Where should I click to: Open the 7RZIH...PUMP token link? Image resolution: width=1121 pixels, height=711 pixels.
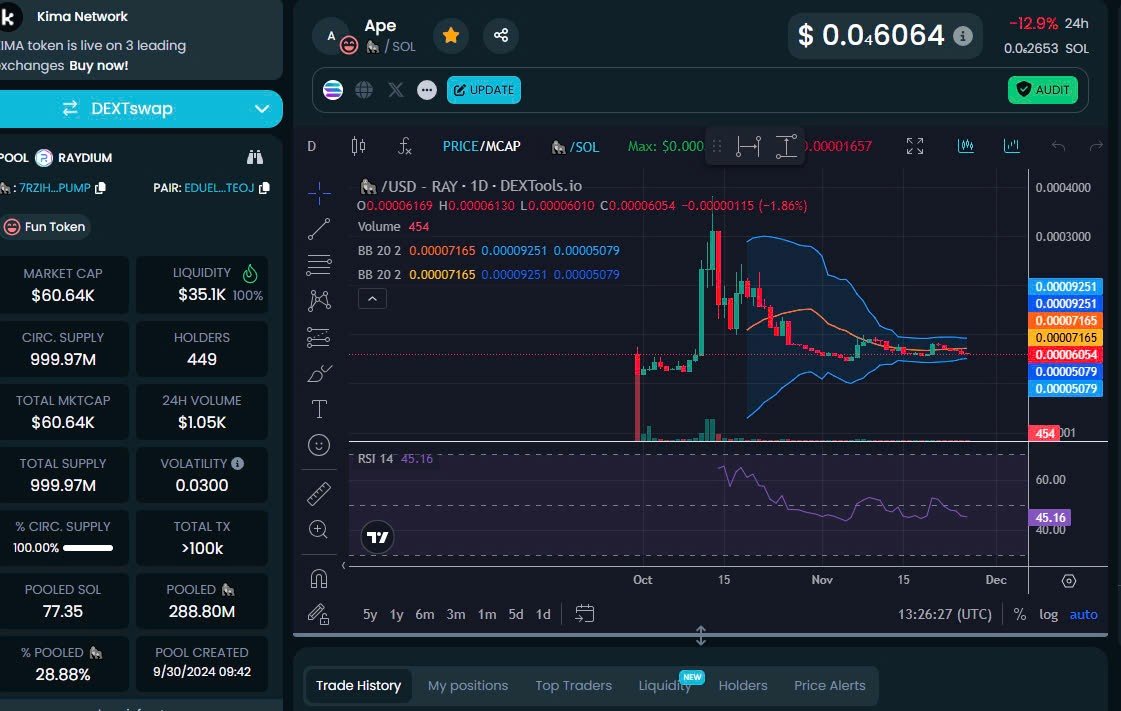click(54, 188)
